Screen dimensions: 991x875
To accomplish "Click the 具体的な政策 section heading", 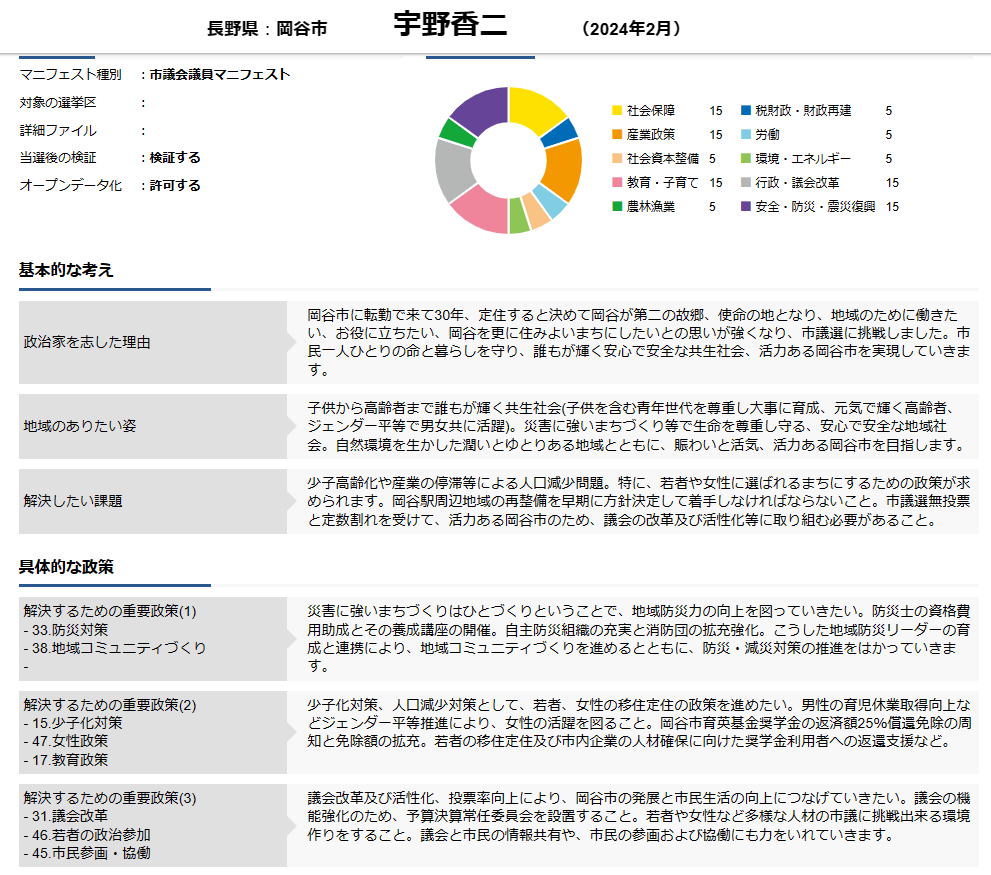I will click(66, 566).
